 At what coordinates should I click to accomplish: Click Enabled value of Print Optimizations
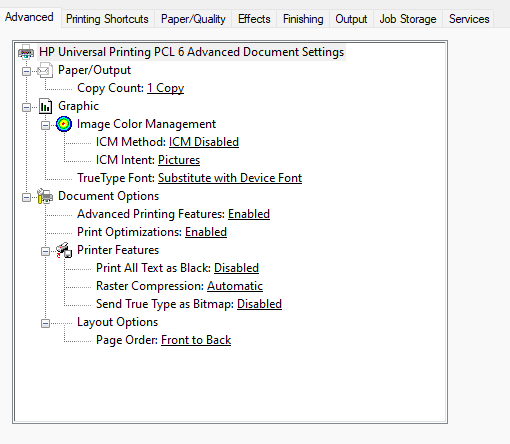coord(206,232)
